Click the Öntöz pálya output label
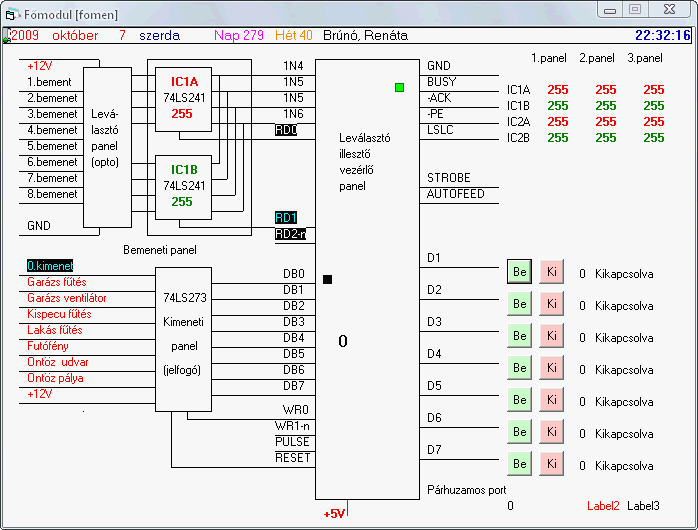 point(55,378)
